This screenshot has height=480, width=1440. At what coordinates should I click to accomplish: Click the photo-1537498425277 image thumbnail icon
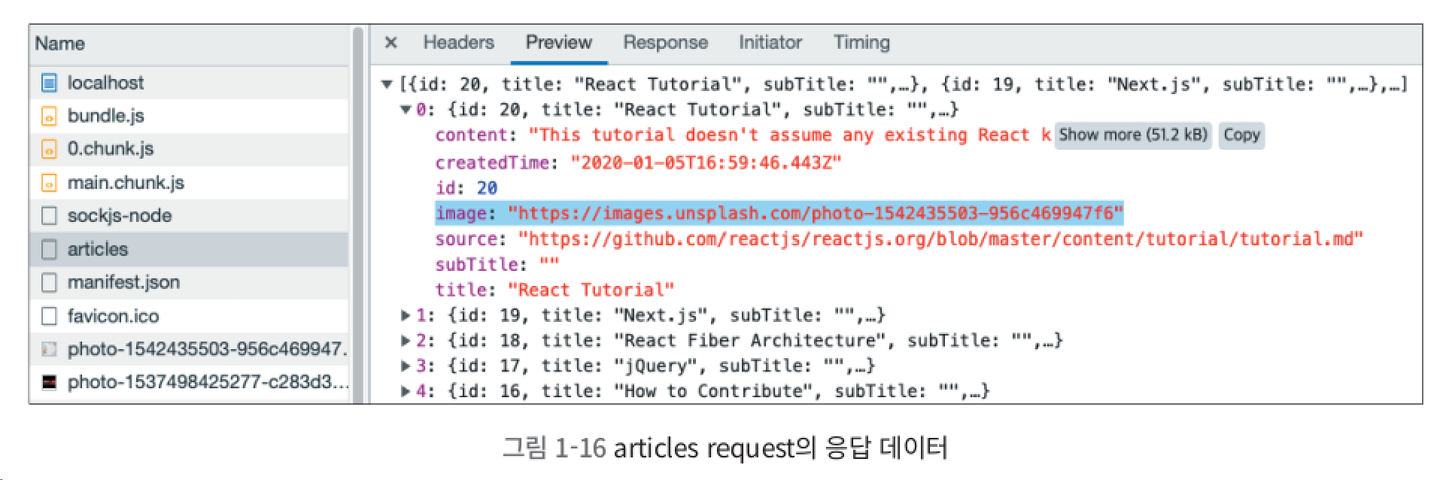[49, 383]
